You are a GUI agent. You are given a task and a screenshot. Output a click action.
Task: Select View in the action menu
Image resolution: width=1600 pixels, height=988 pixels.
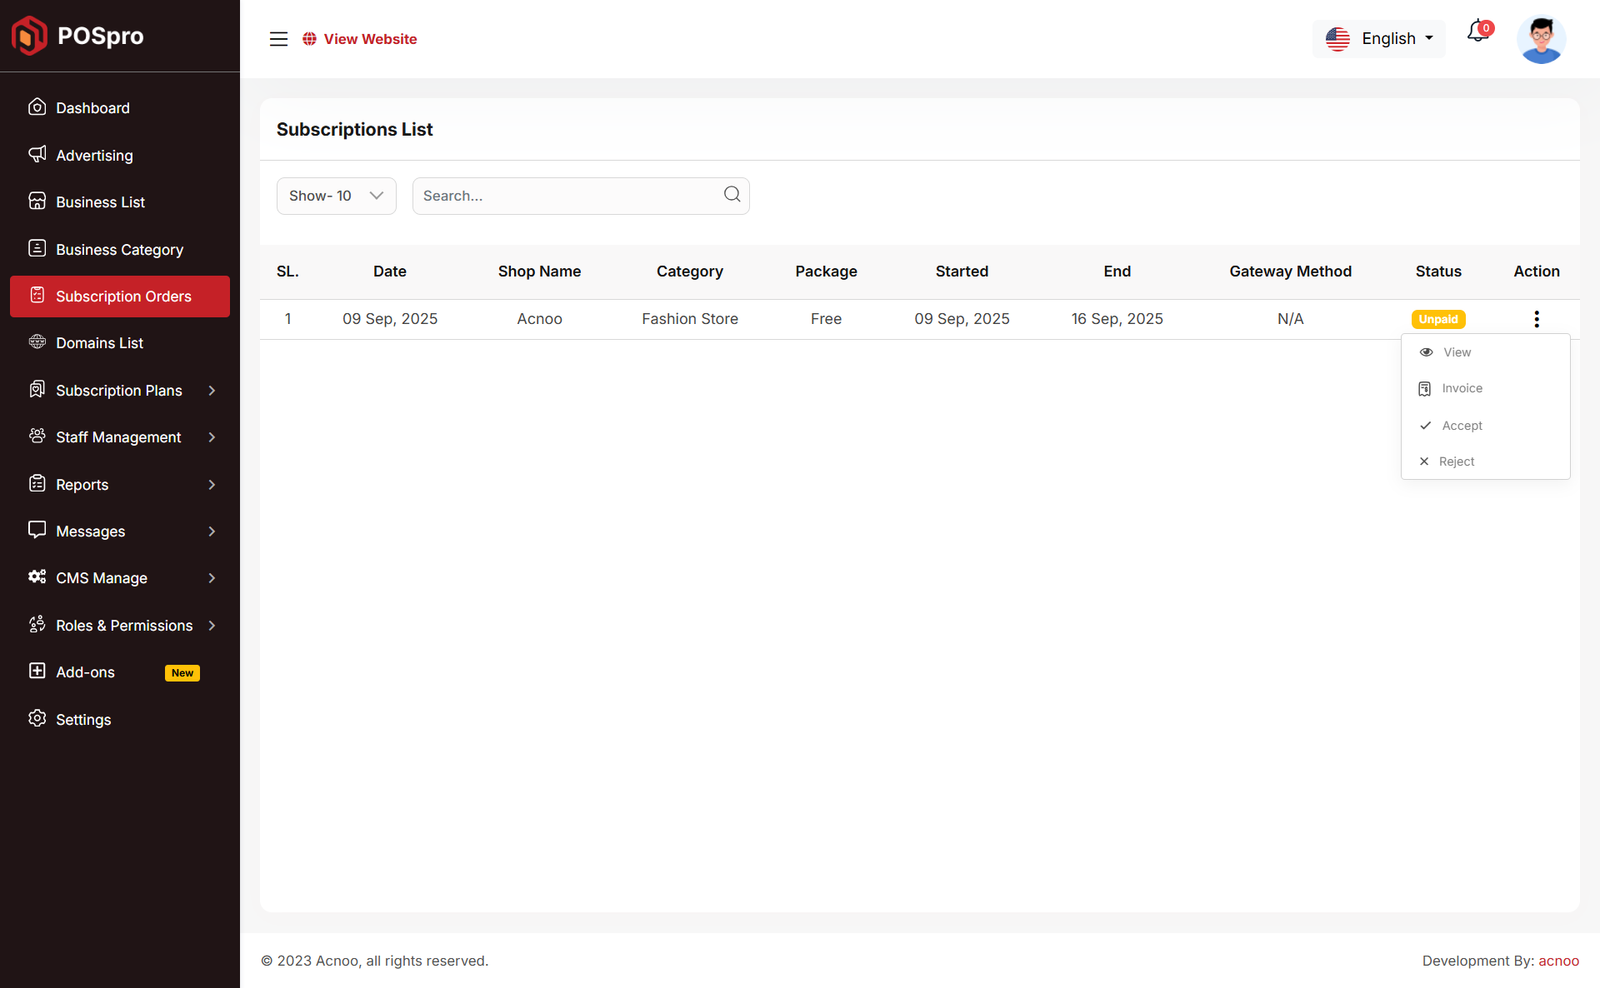(x=1456, y=352)
